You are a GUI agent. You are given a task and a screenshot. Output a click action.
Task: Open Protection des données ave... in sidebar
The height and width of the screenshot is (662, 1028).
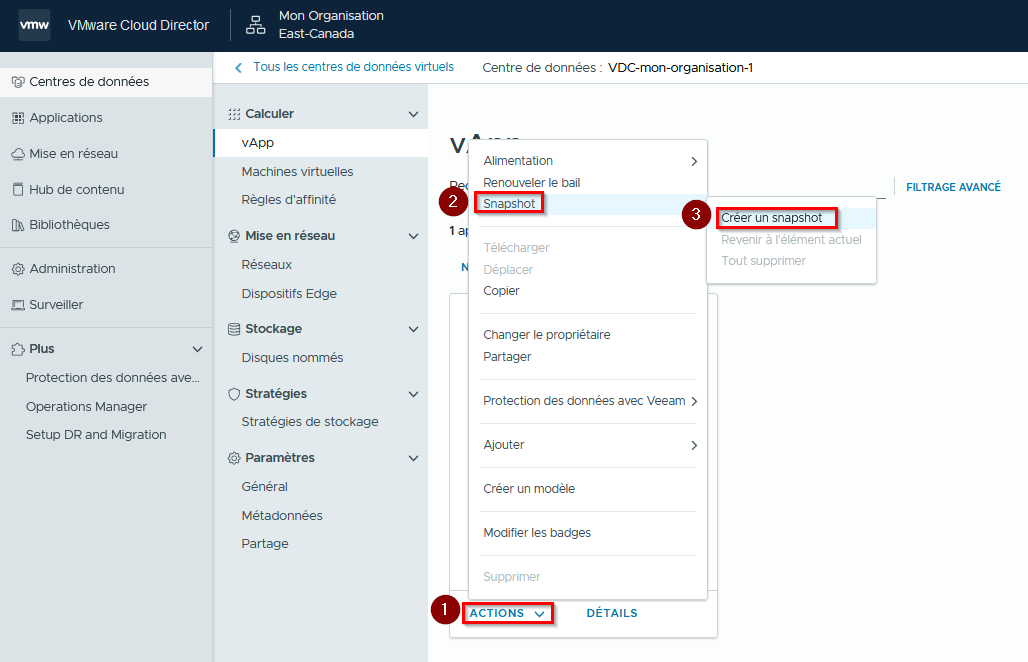tap(113, 378)
